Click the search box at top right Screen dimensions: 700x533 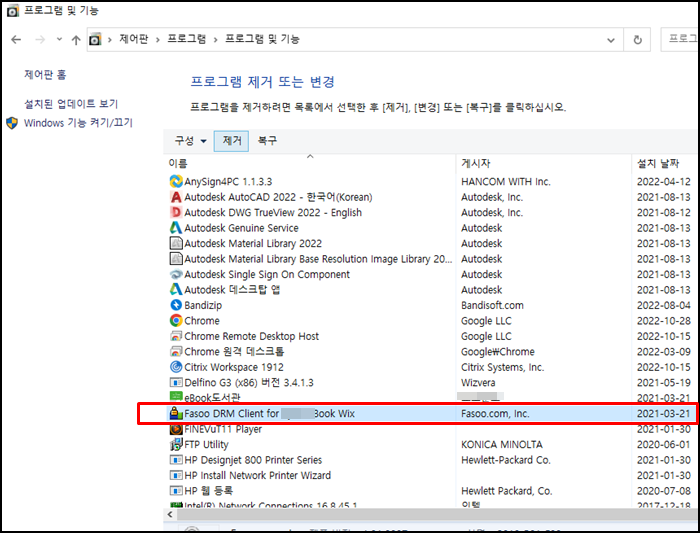tap(680, 39)
